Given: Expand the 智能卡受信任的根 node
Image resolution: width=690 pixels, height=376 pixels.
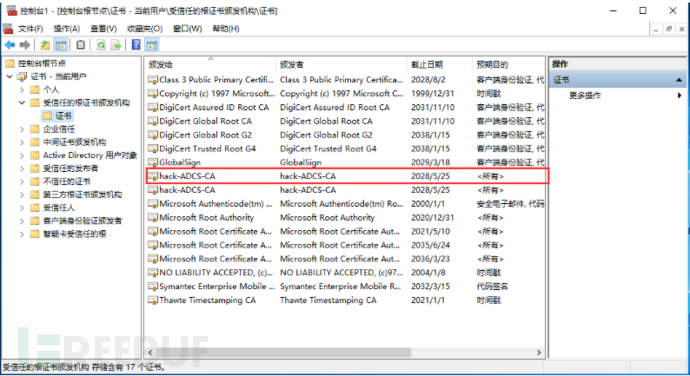Looking at the screenshot, I should [22, 234].
